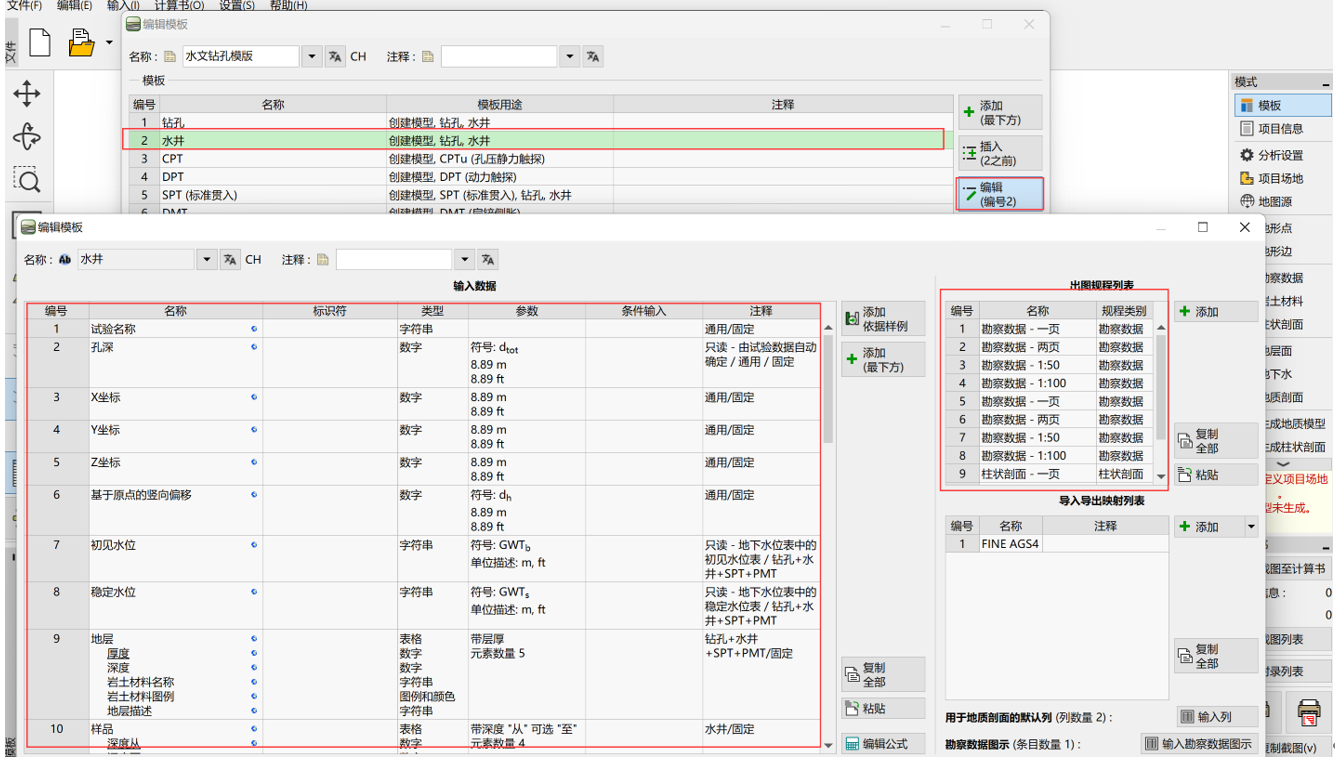The width and height of the screenshot is (1335, 761).
Task: Open the 输入(I) menu
Action: click(124, 5)
